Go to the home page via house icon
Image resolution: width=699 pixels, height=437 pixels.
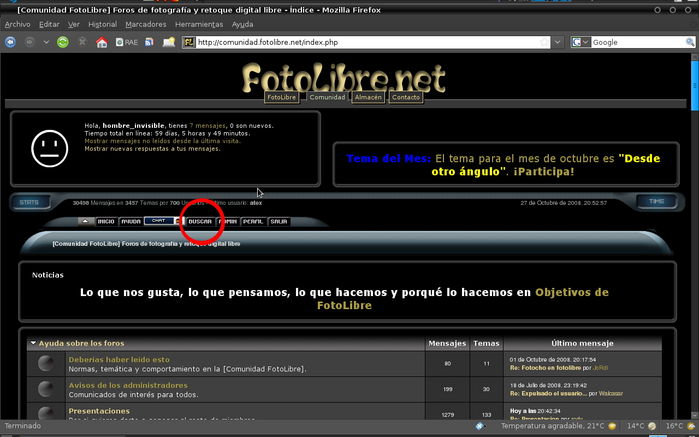coord(102,42)
